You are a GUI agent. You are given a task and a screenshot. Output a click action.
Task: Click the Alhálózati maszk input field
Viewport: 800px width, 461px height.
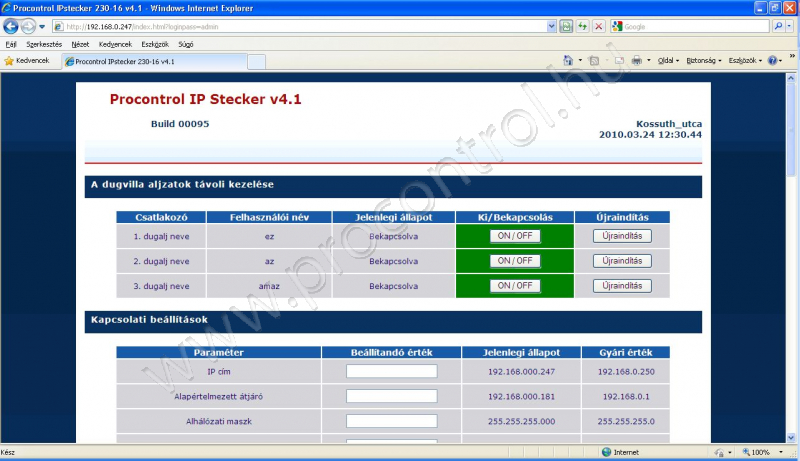point(391,421)
